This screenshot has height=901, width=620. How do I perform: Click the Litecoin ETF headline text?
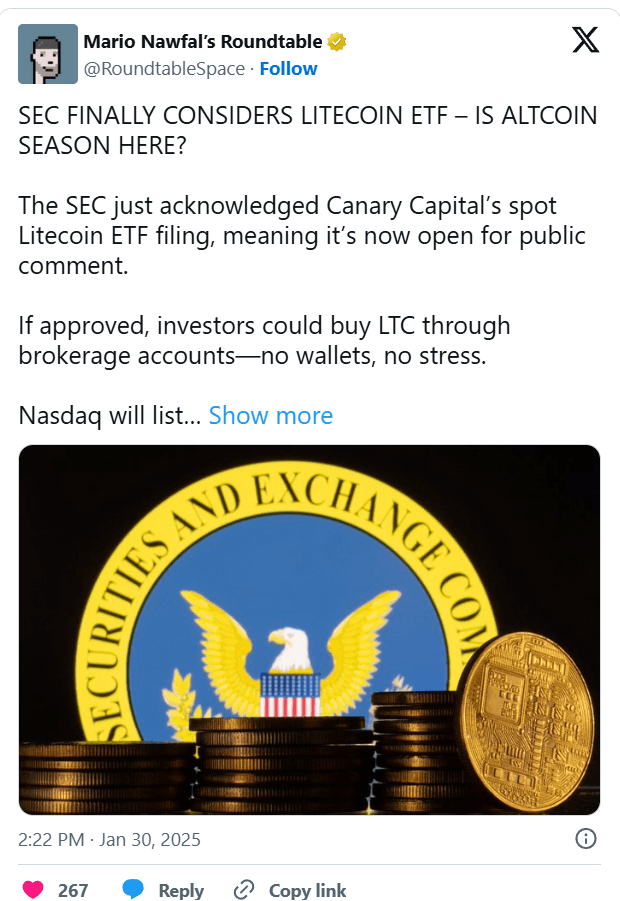pyautogui.click(x=308, y=130)
